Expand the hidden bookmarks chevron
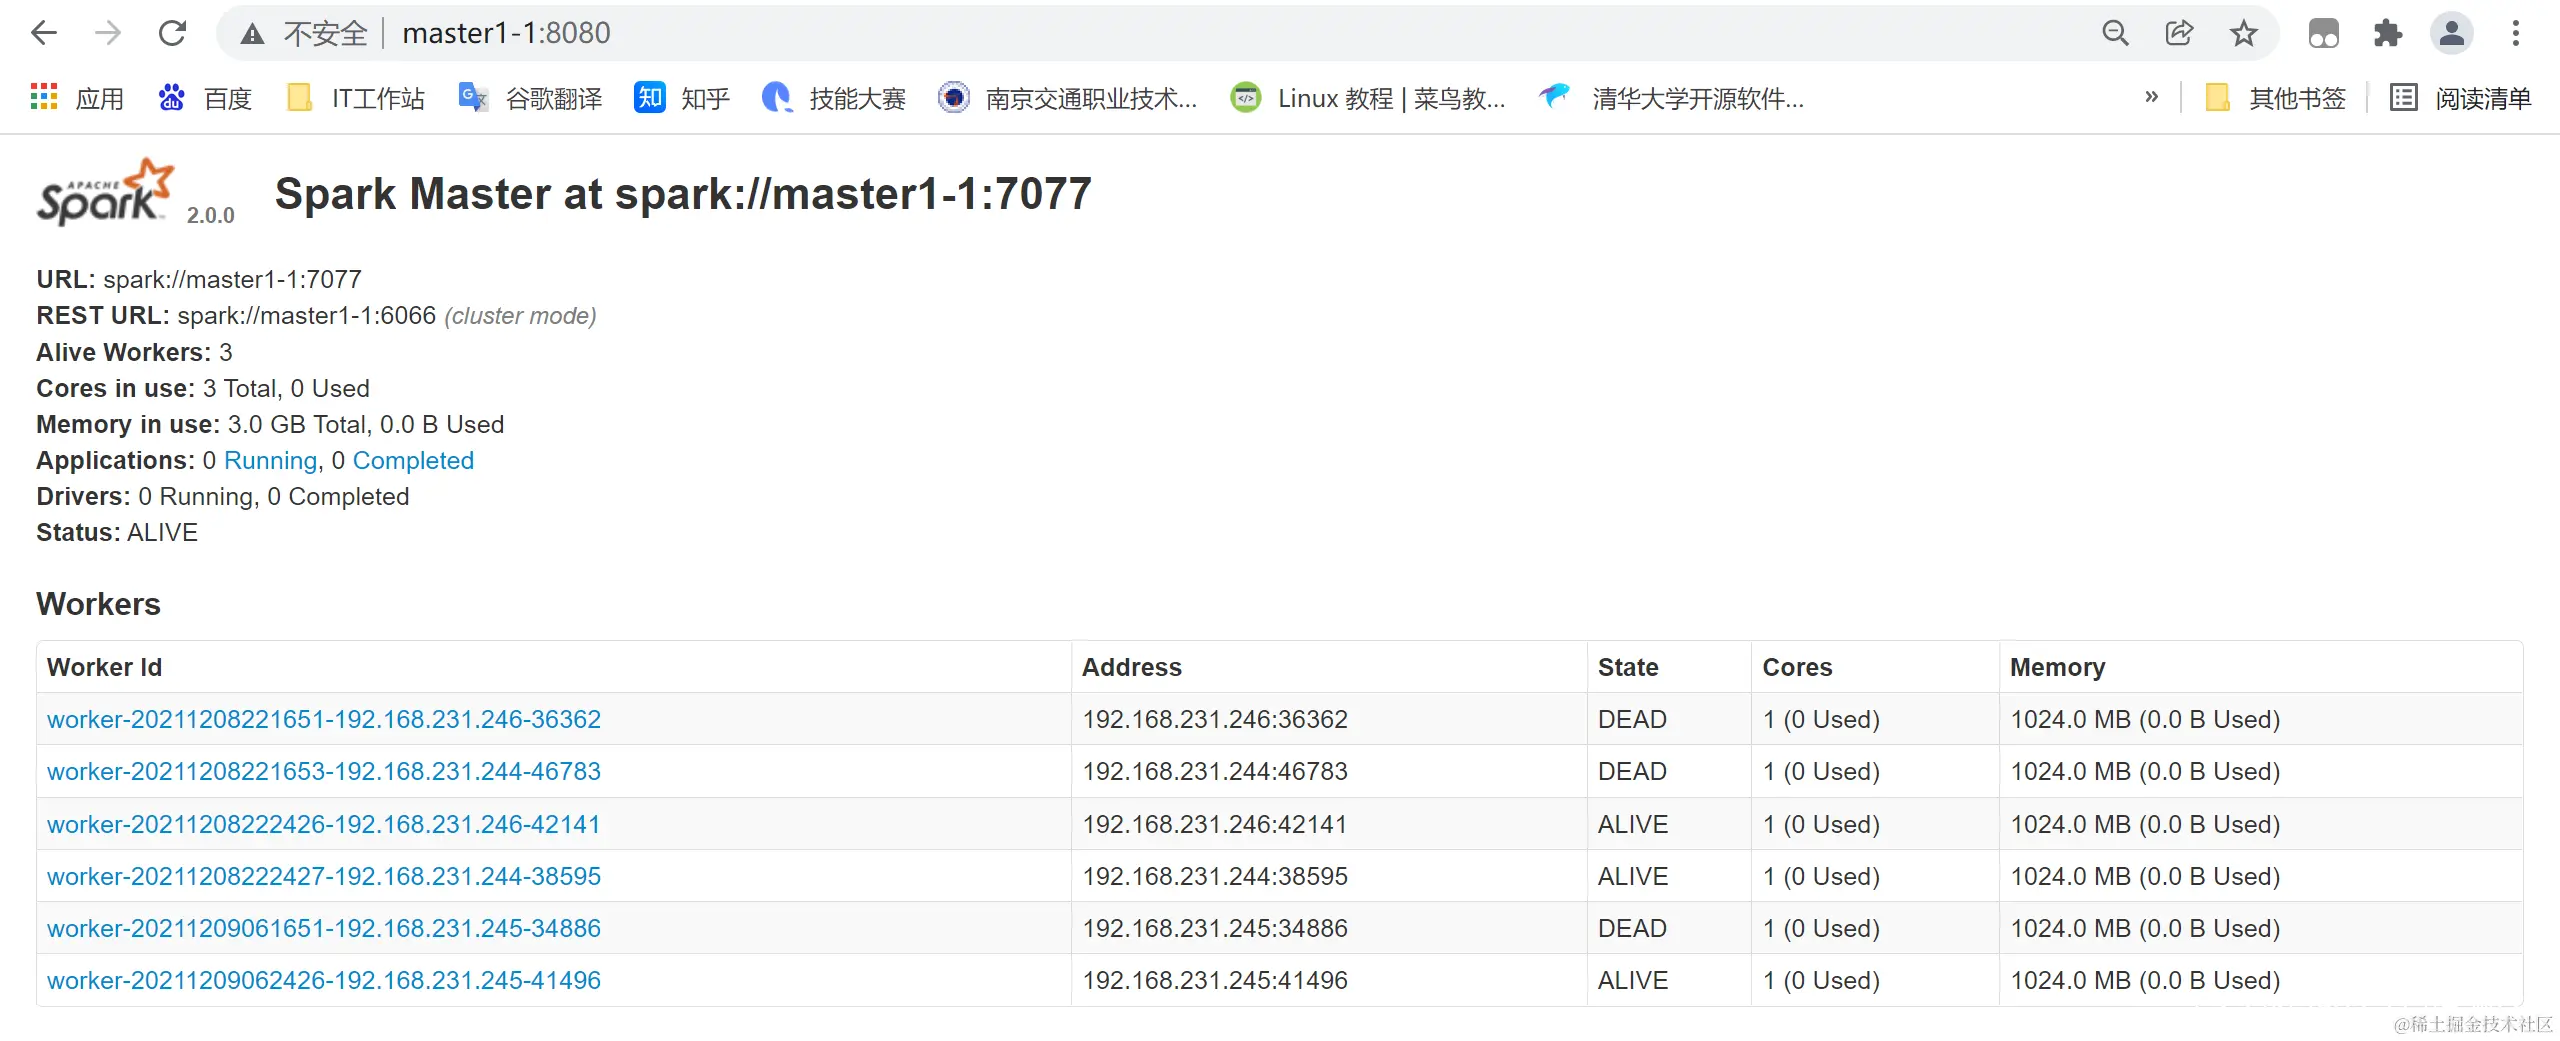Screen dimensions: 2560x1041 [2151, 97]
